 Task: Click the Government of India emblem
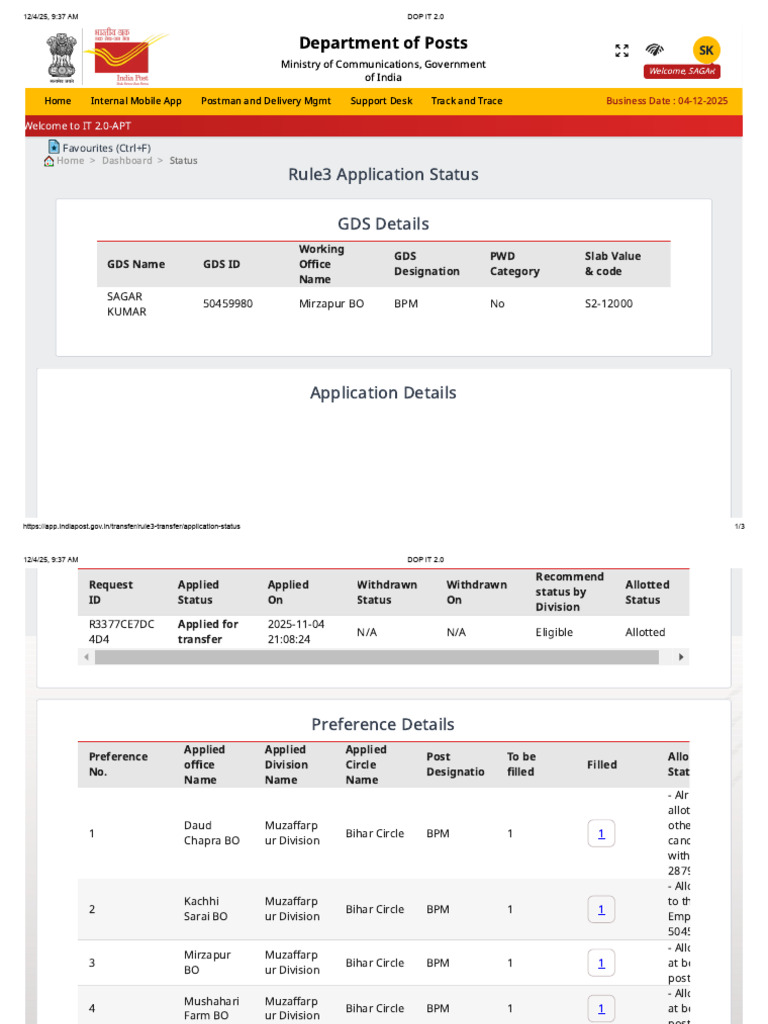click(x=60, y=58)
